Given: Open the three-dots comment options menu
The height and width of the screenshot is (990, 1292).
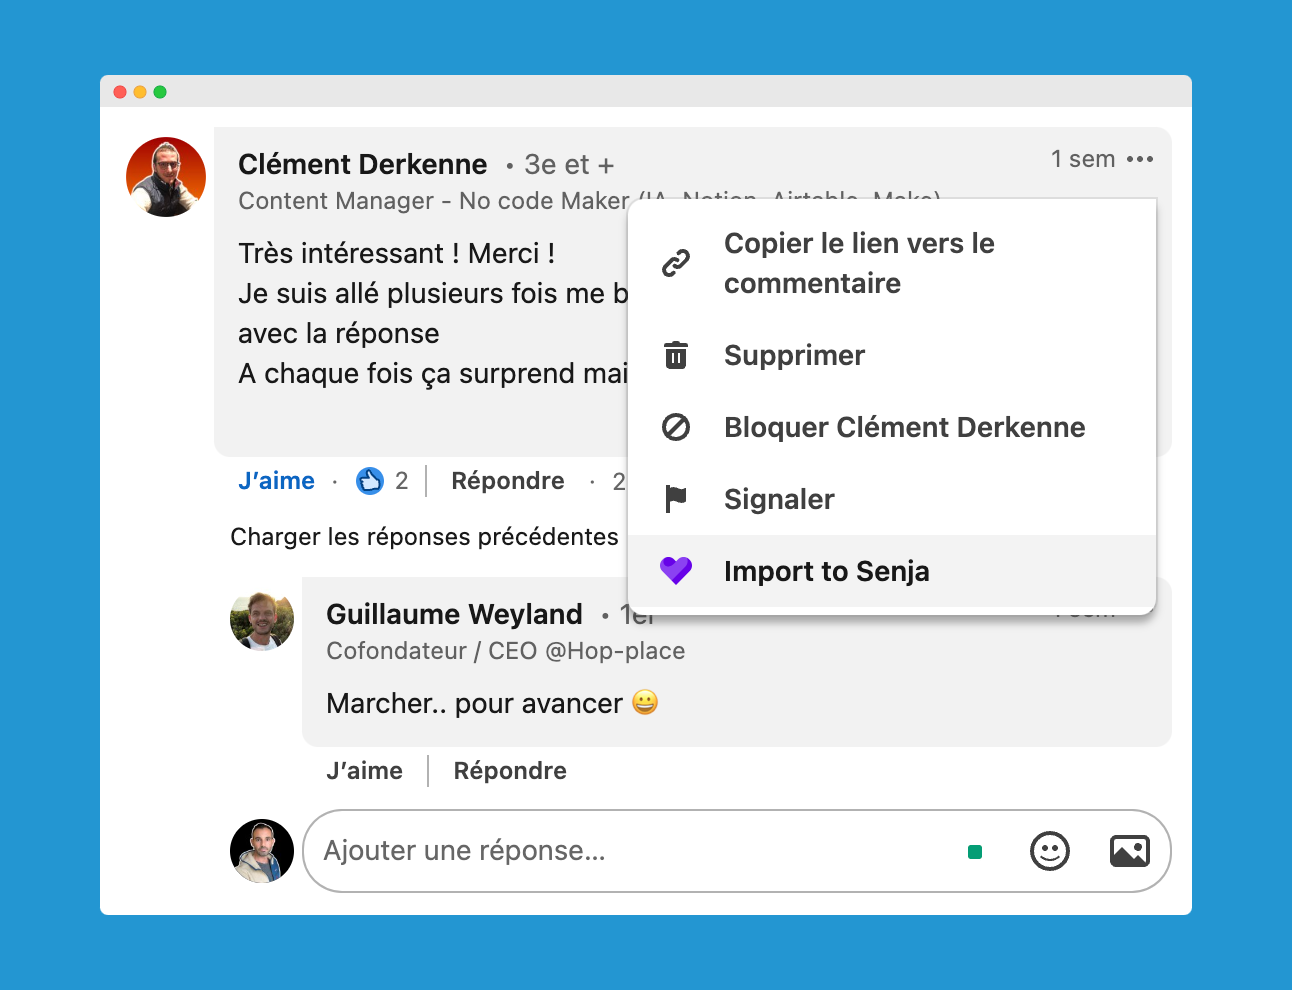Looking at the screenshot, I should pyautogui.click(x=1140, y=159).
